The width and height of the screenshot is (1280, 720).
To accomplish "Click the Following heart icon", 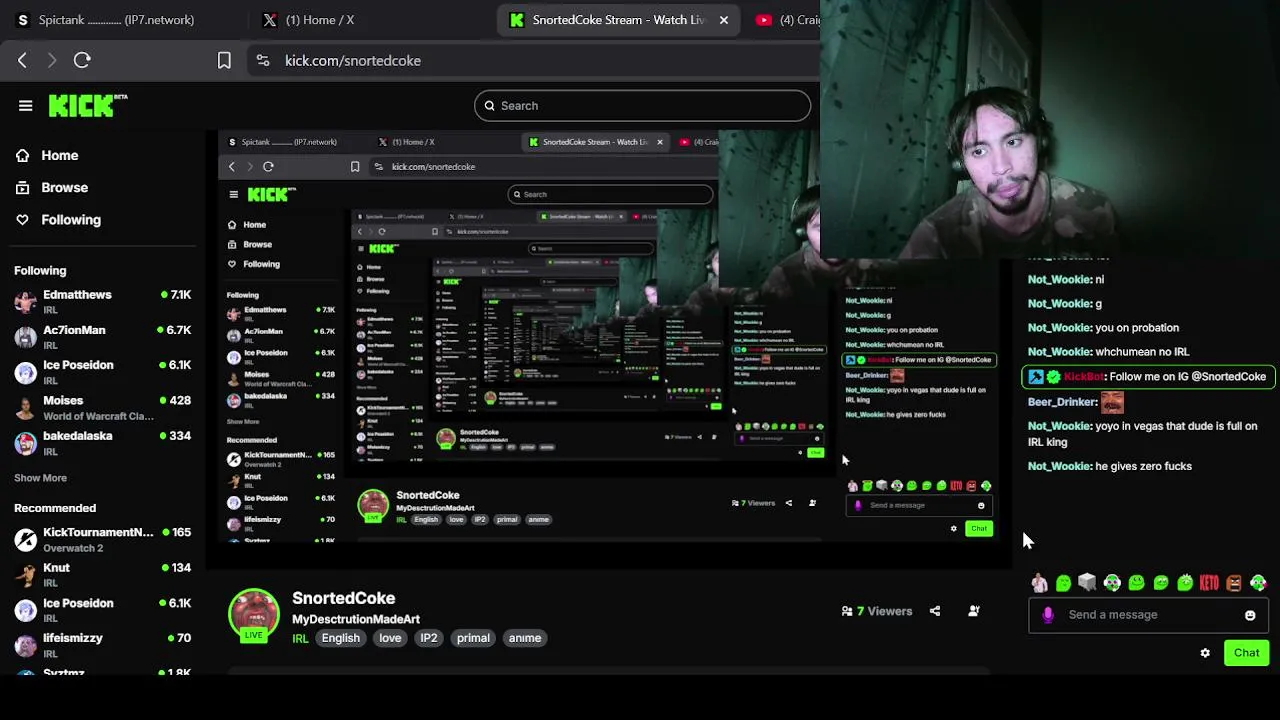I will pos(23,219).
